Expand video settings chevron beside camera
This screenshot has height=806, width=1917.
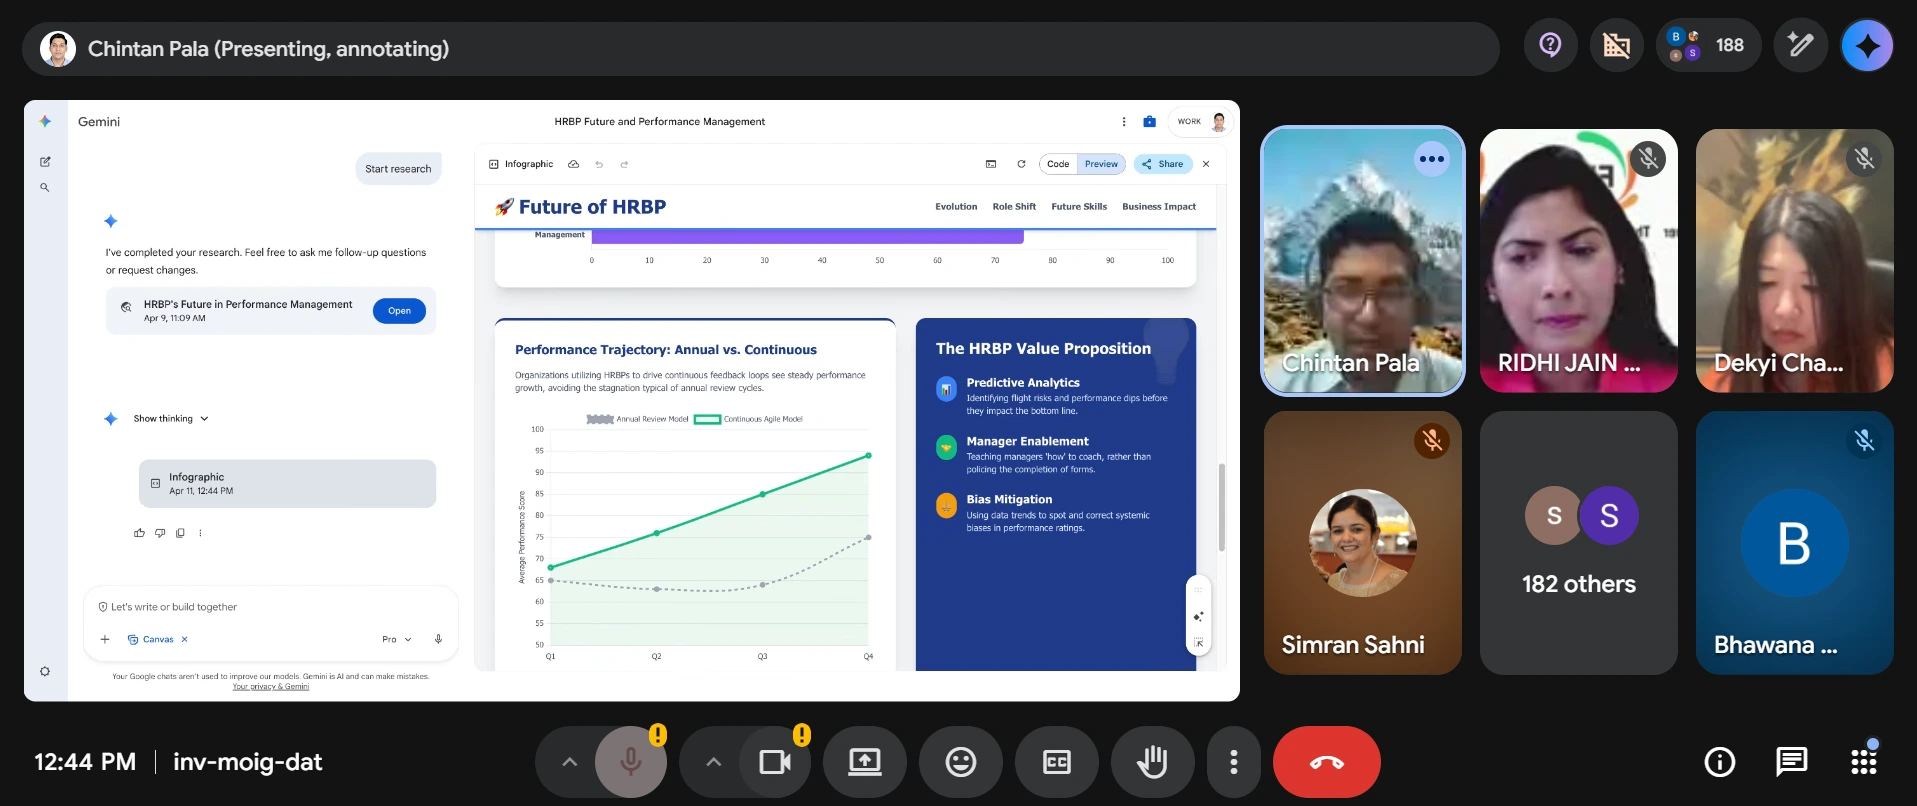point(713,762)
